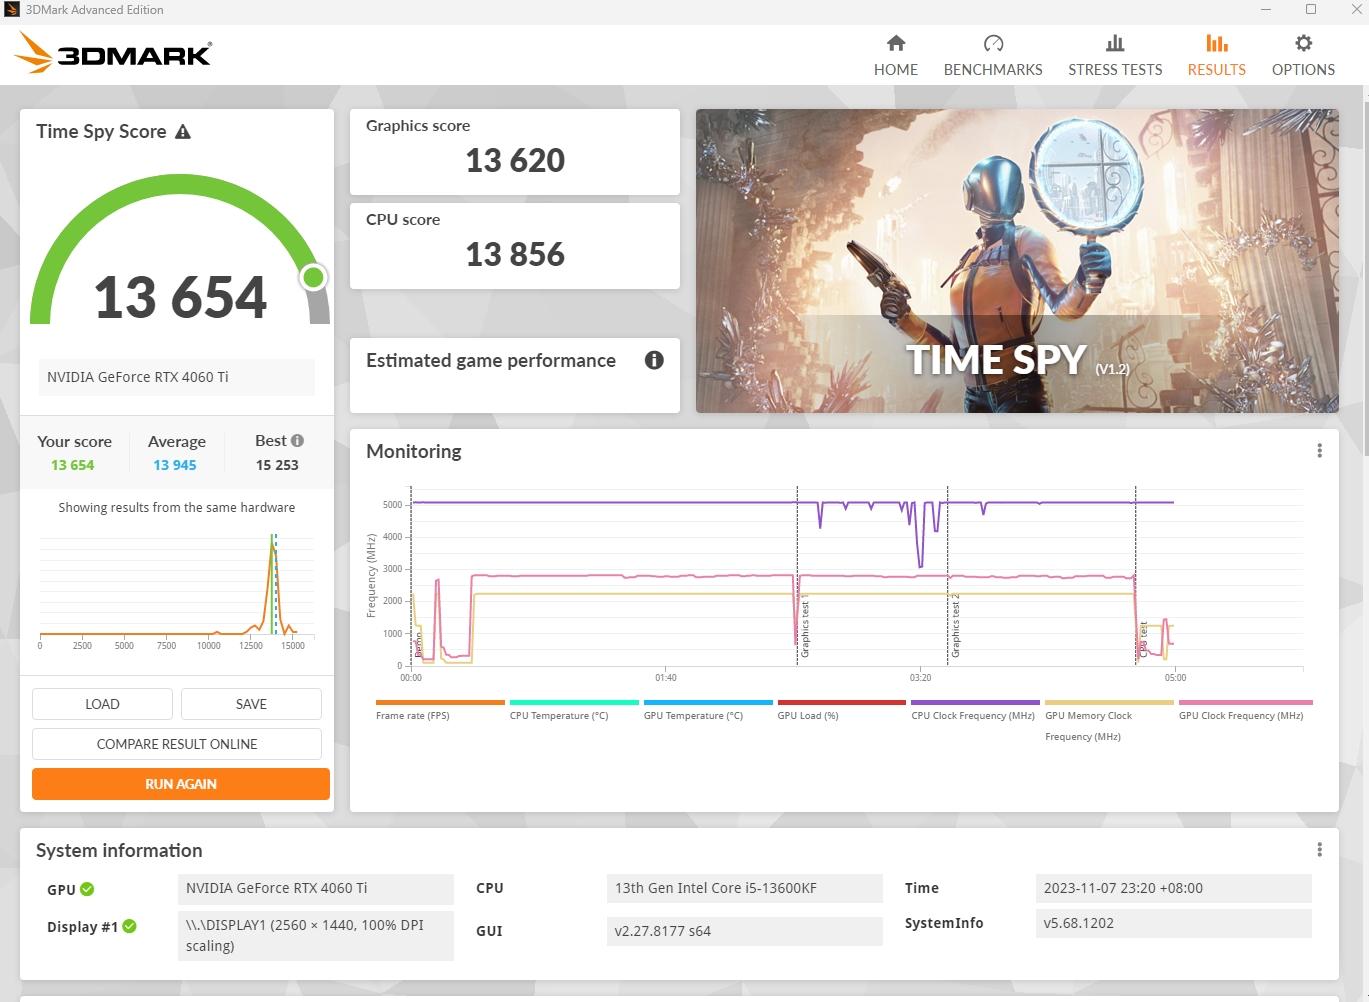
Task: Select the Results tab
Action: coord(1216,56)
